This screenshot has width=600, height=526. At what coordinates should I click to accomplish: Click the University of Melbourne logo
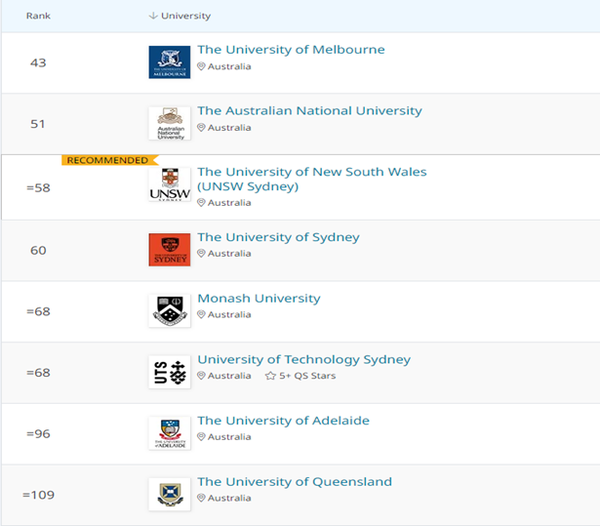pos(168,62)
